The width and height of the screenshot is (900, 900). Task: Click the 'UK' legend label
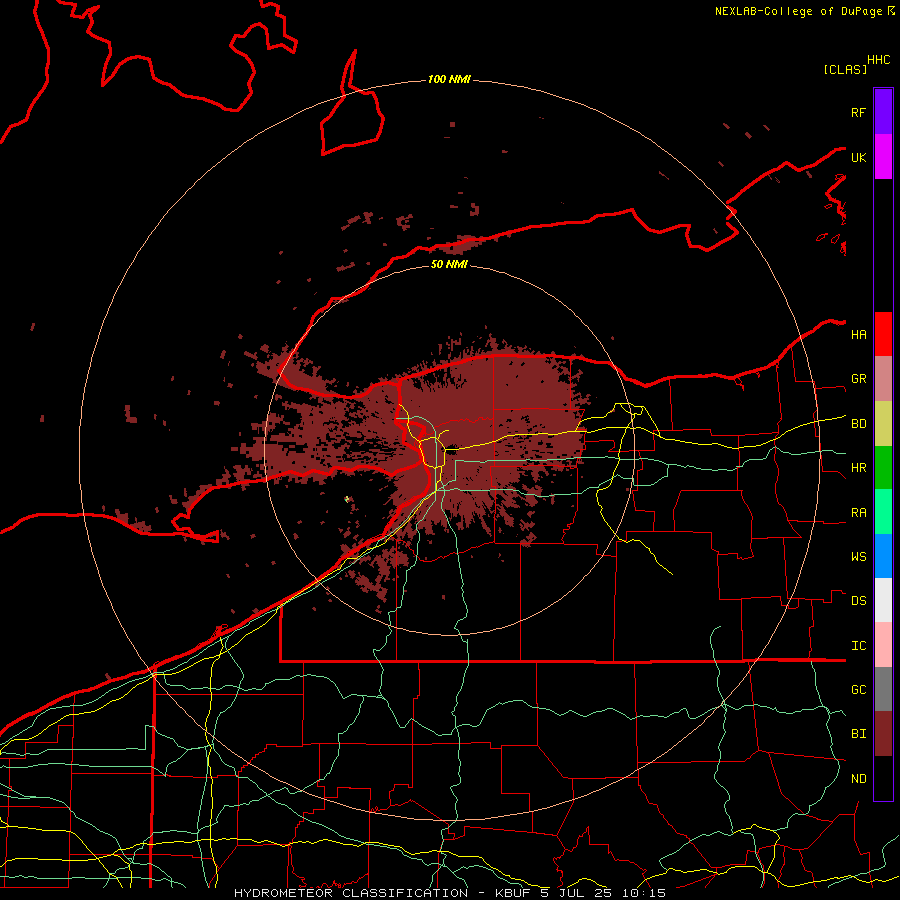(x=858, y=158)
